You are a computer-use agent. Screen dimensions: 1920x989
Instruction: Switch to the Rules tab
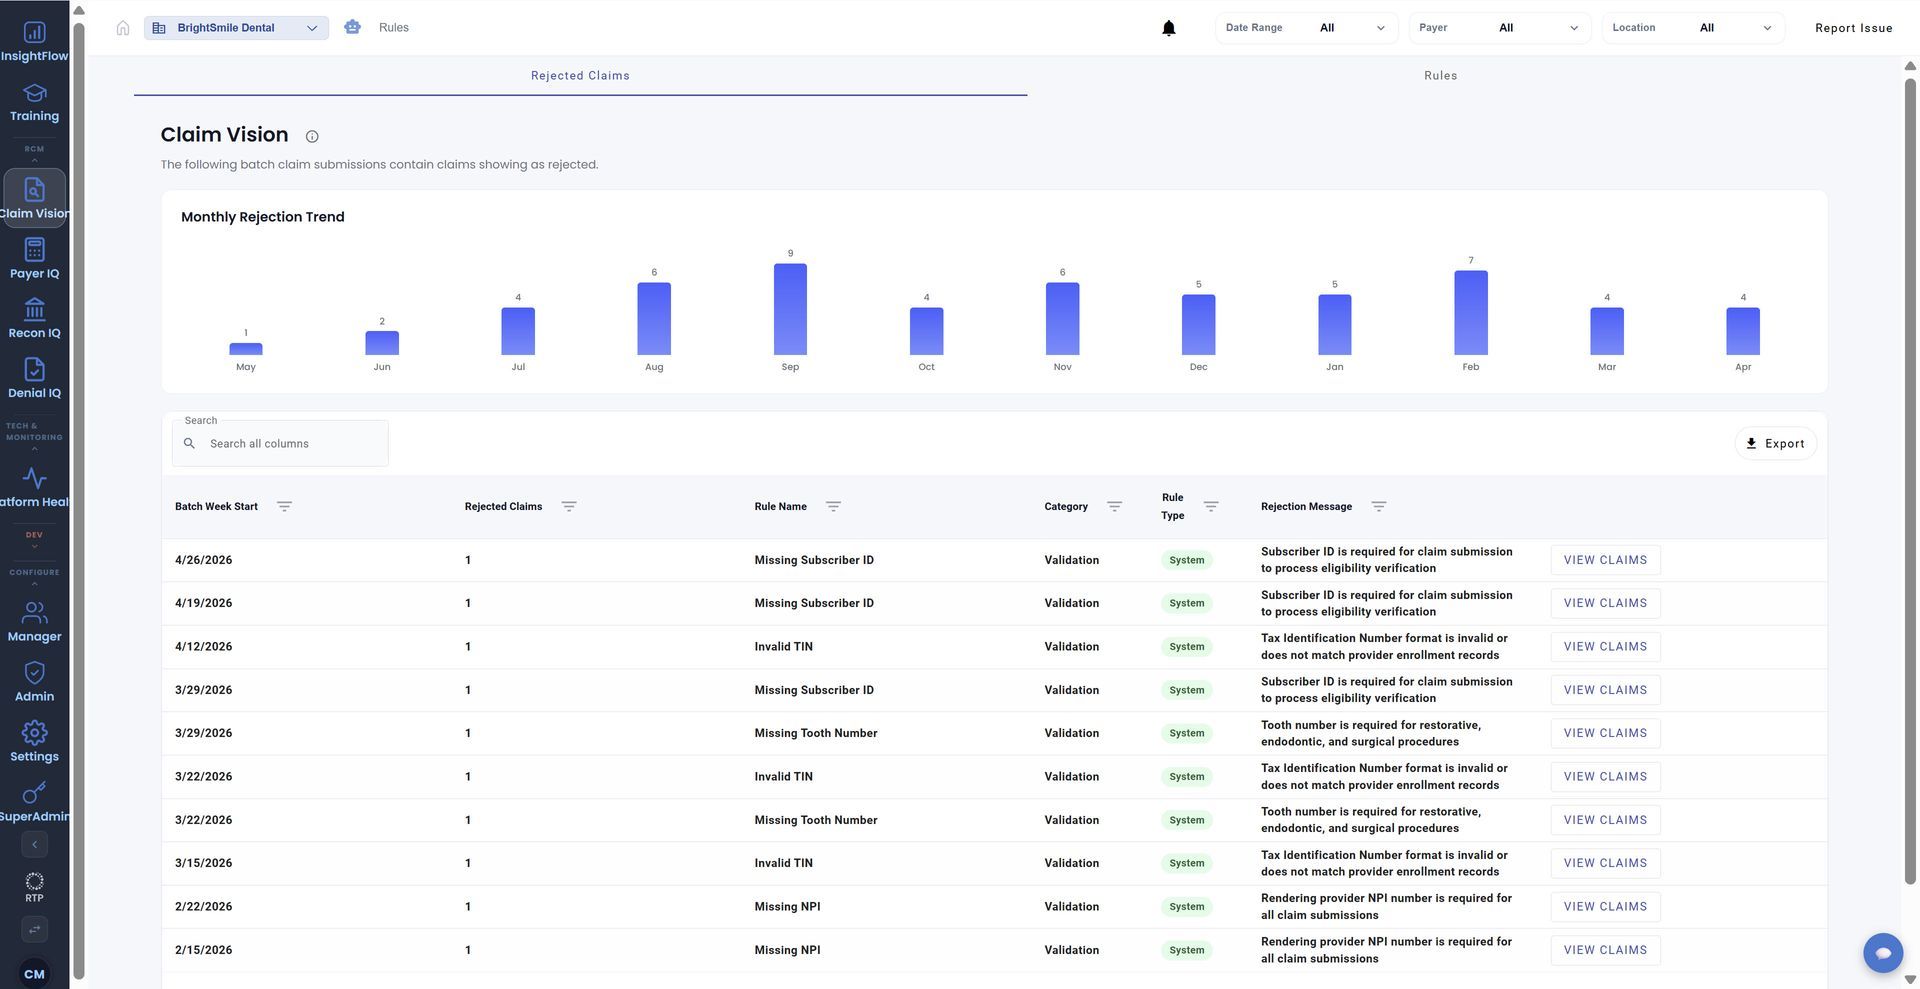[x=1440, y=76]
